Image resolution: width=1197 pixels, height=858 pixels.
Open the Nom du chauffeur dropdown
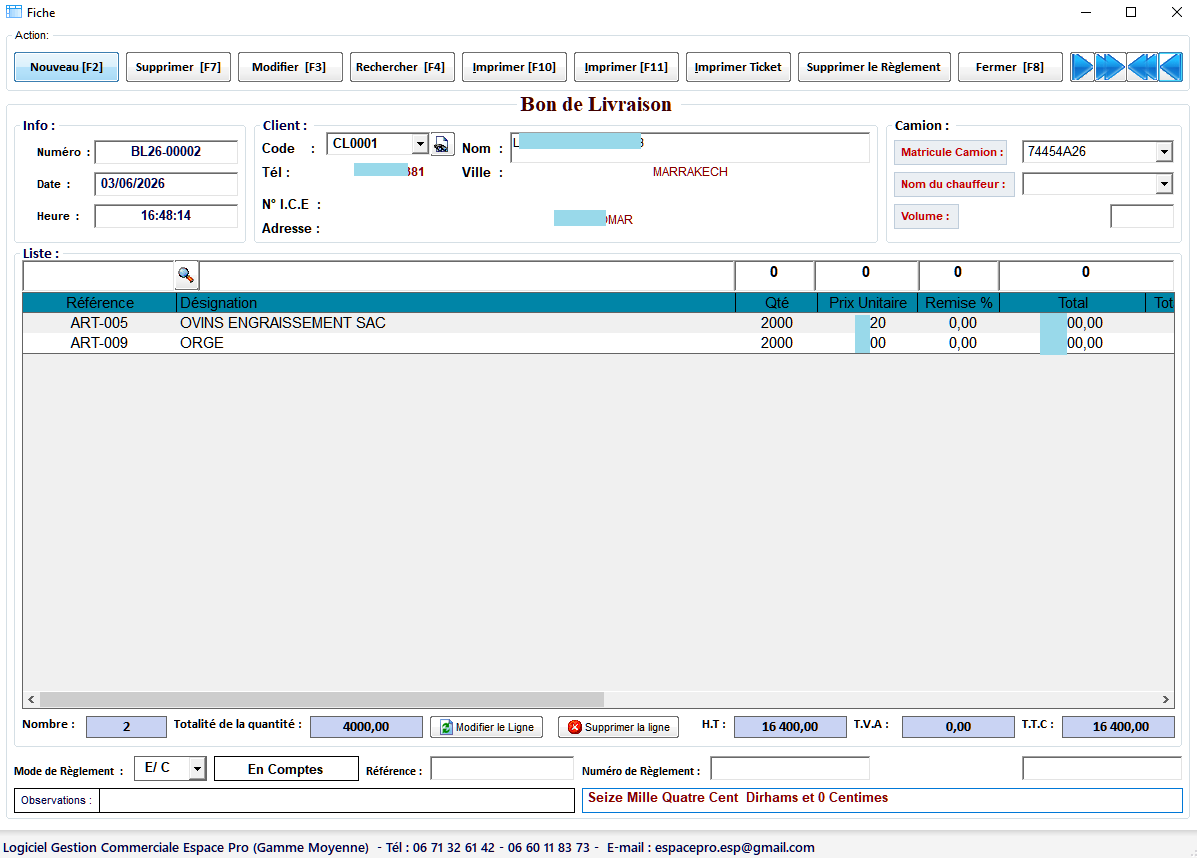[x=1163, y=184]
